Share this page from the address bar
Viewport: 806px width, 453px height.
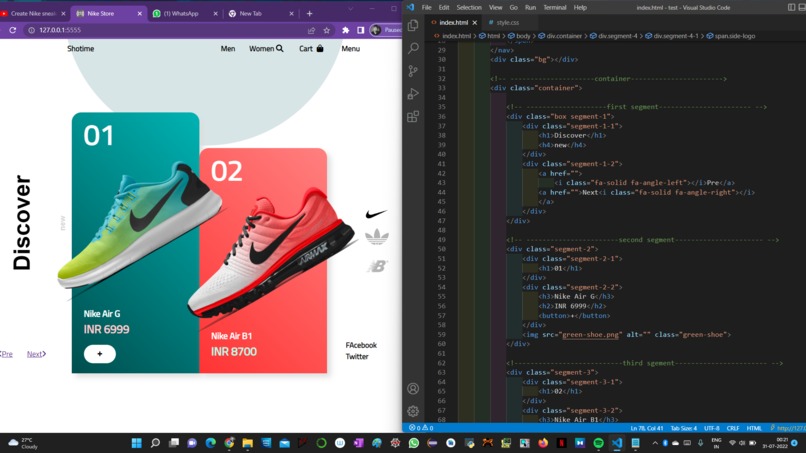(x=311, y=30)
